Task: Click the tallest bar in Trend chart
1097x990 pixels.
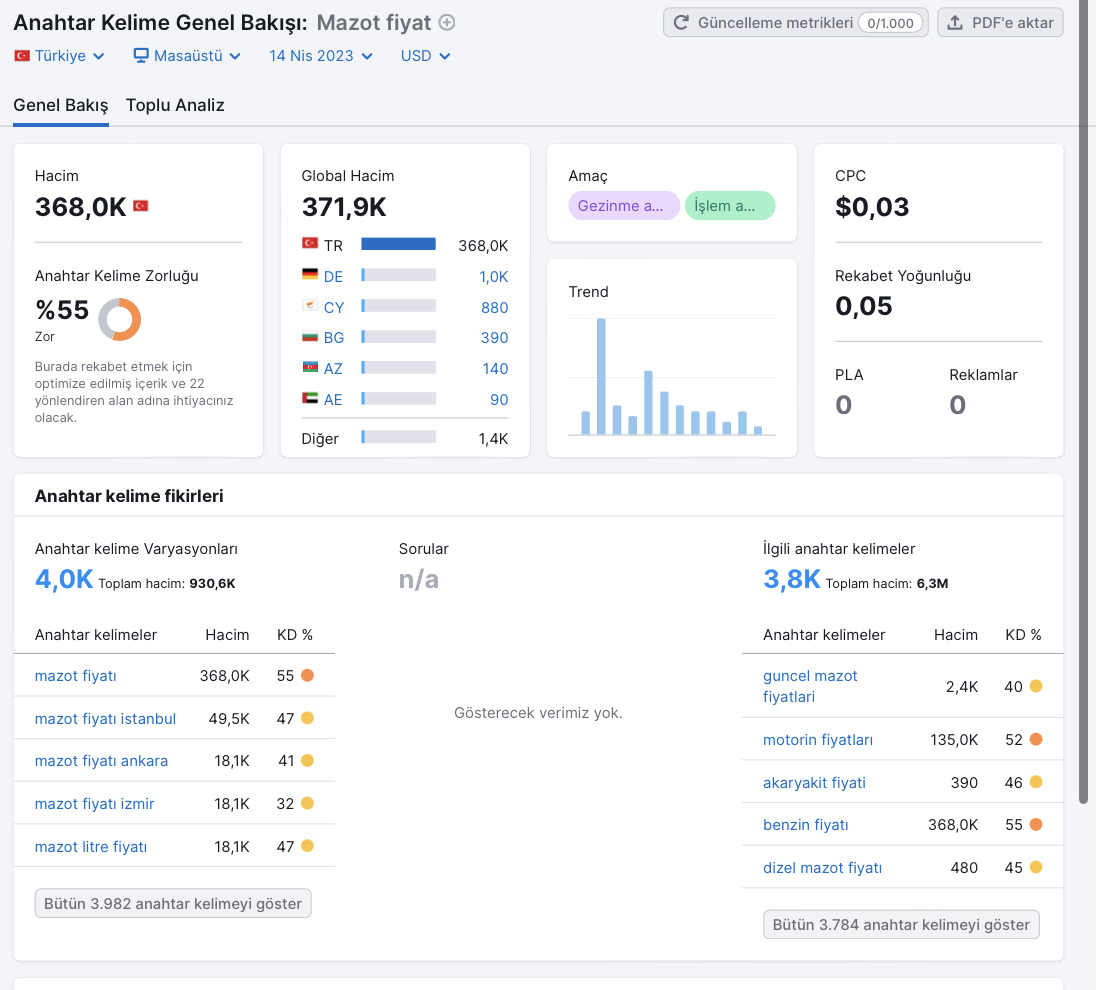Action: point(601,376)
